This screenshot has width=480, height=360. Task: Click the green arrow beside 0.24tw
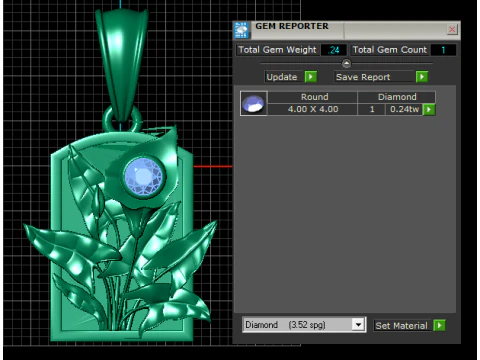(x=429, y=109)
